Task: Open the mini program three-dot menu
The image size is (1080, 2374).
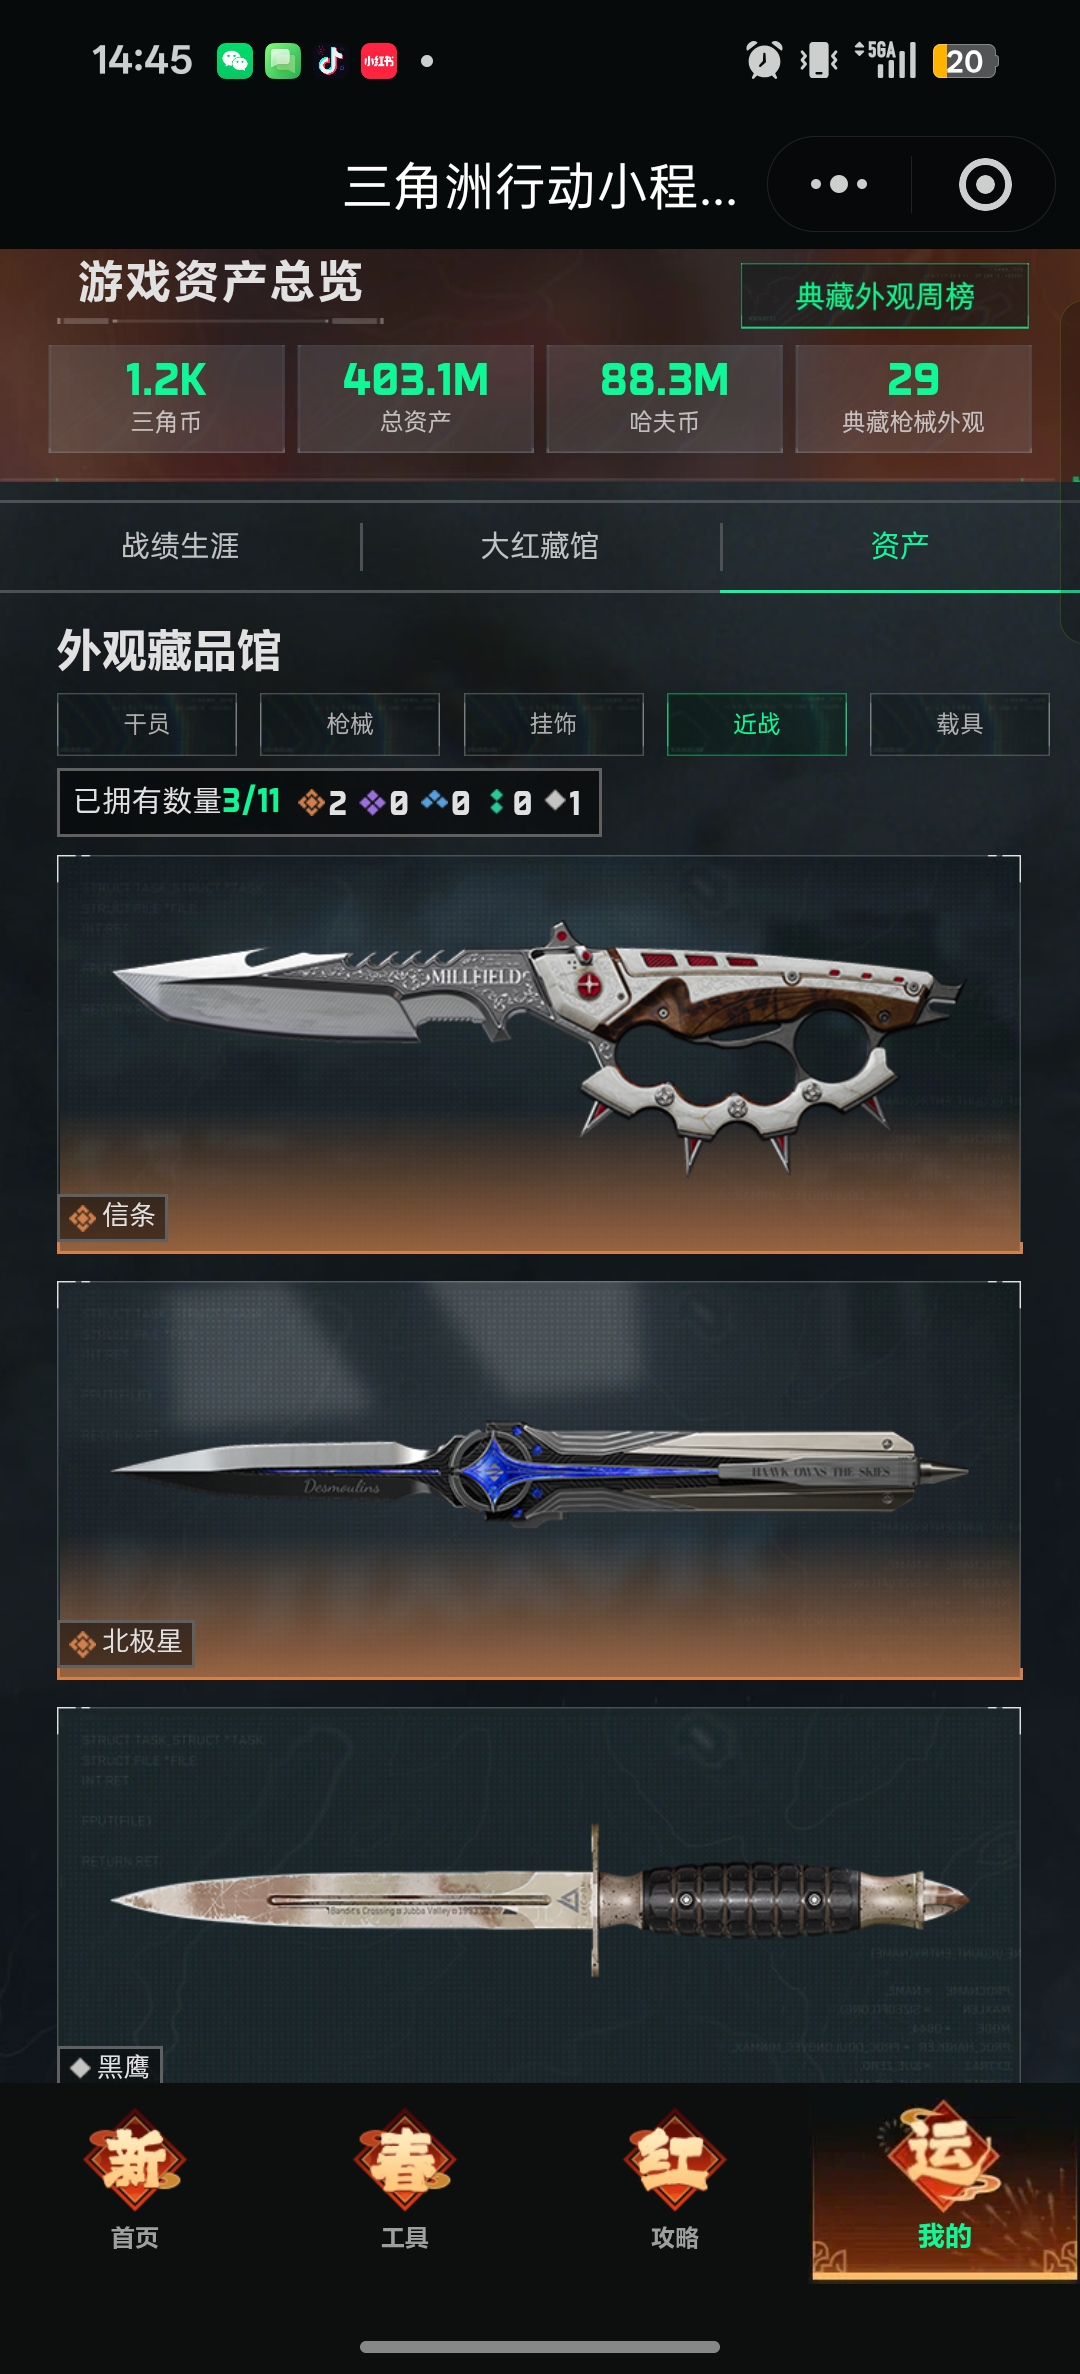Action: click(839, 184)
